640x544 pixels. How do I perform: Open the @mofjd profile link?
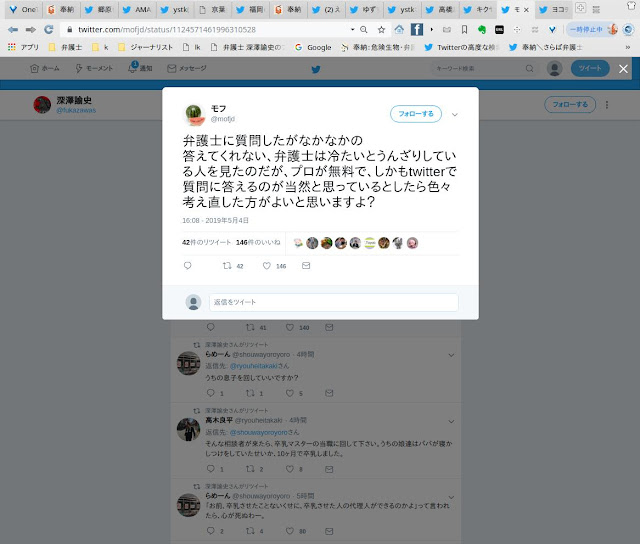coord(222,119)
